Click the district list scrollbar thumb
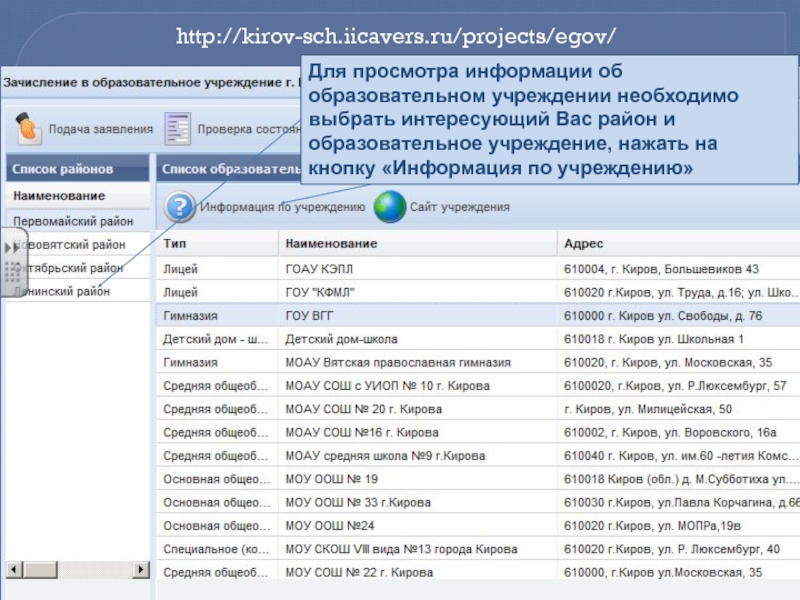This screenshot has width=800, height=600. pyautogui.click(x=40, y=569)
